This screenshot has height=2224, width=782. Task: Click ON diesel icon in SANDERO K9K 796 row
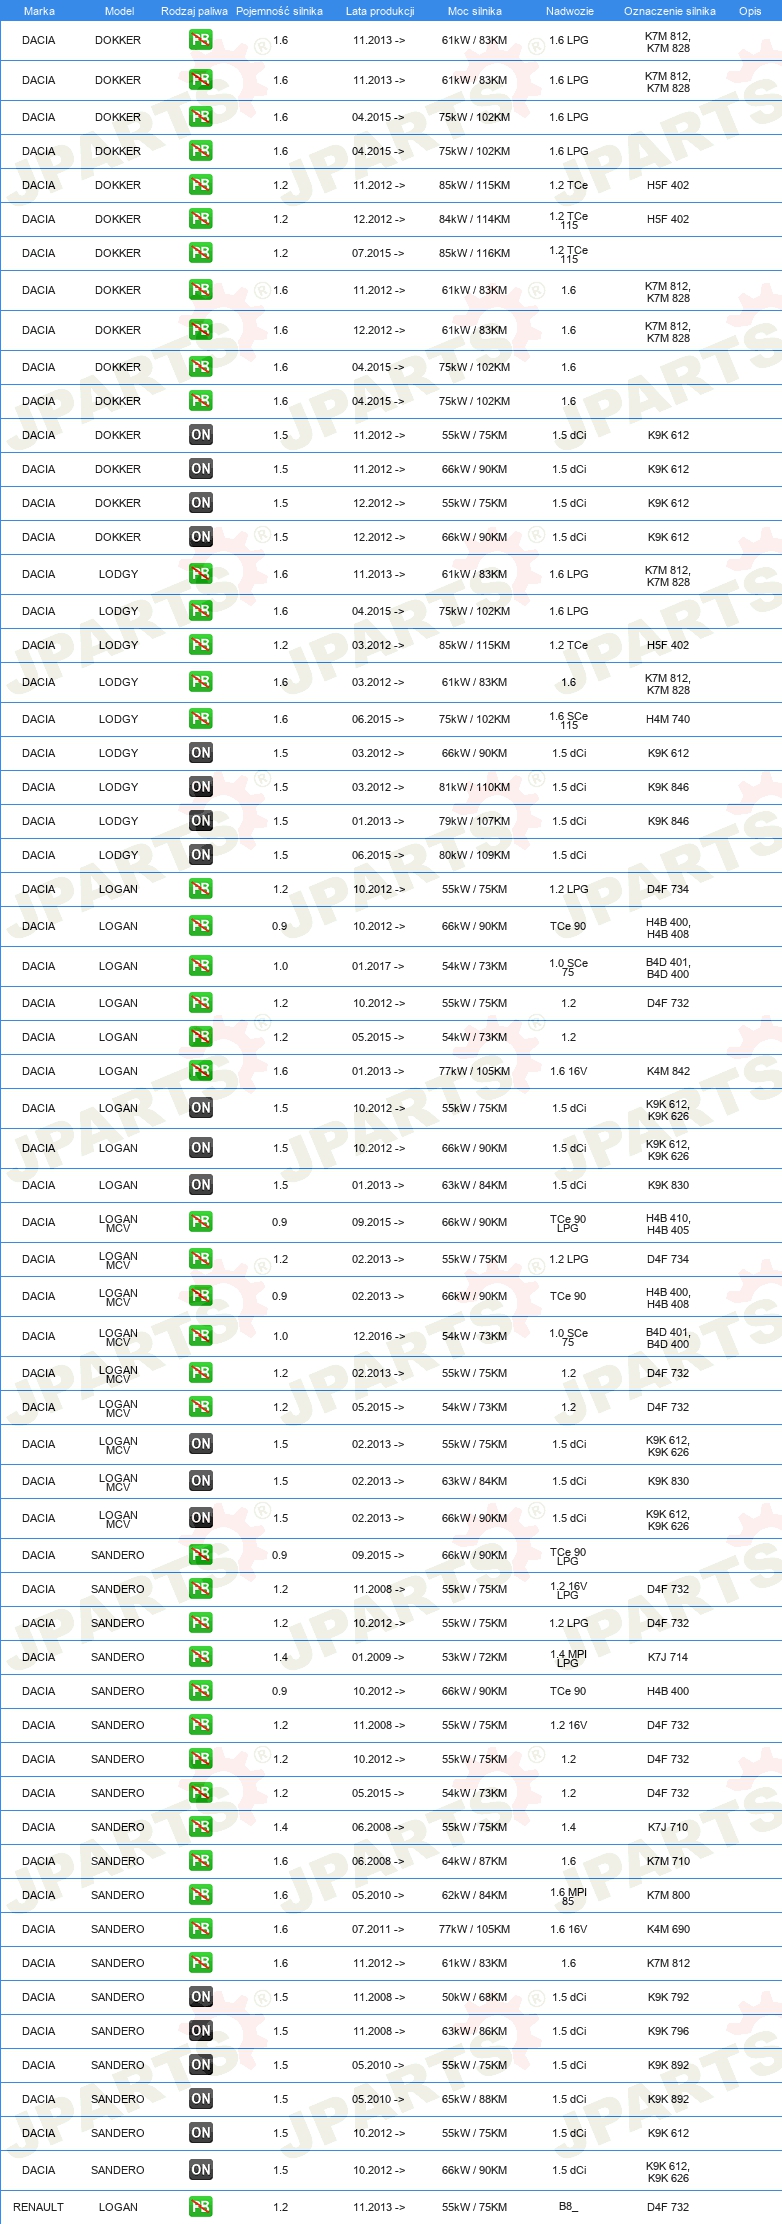200,2031
